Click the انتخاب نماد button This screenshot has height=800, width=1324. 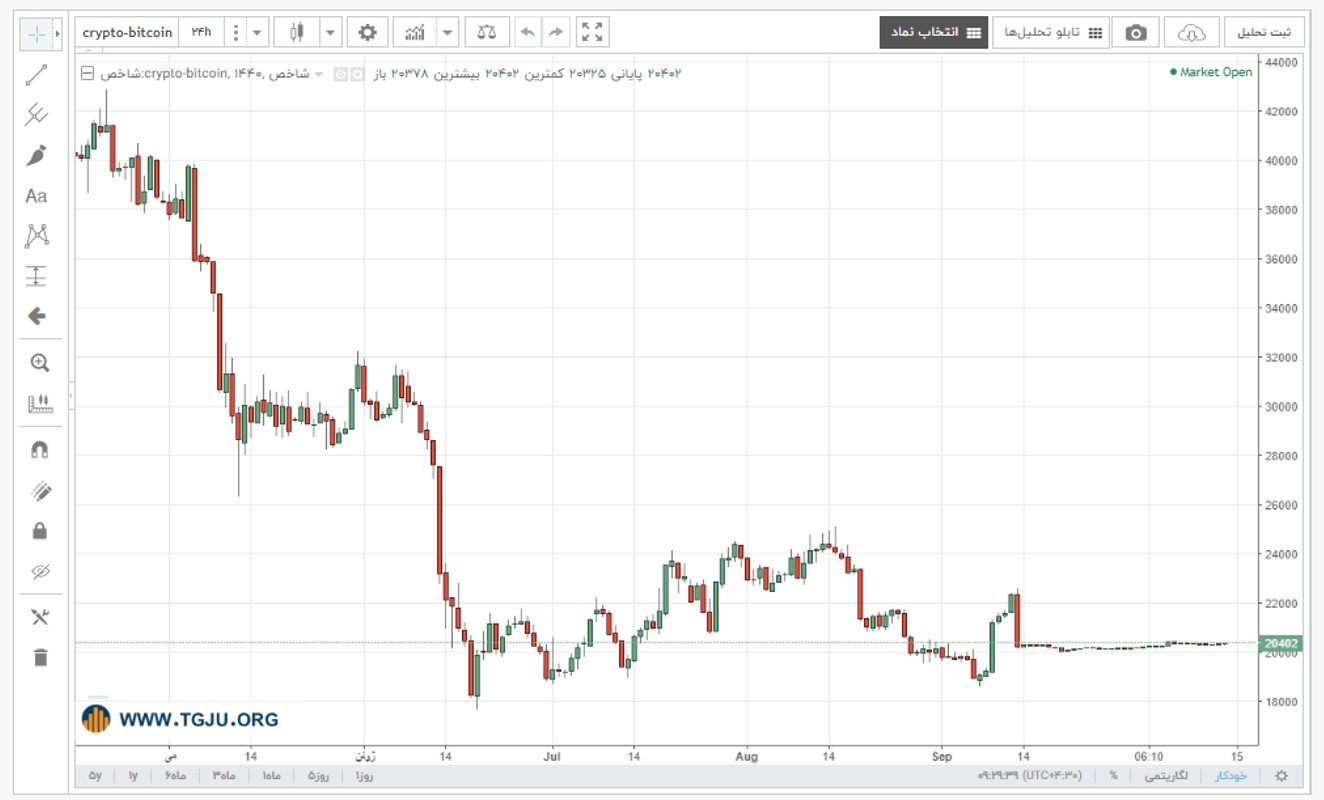[x=934, y=33]
